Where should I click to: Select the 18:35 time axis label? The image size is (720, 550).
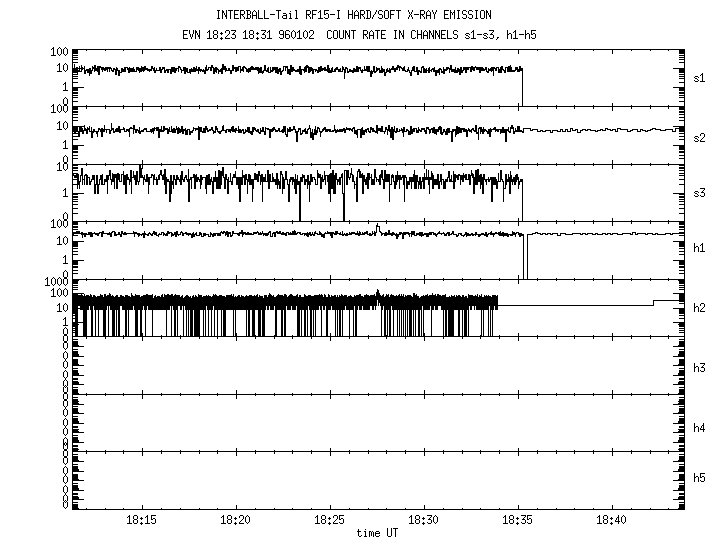518,520
